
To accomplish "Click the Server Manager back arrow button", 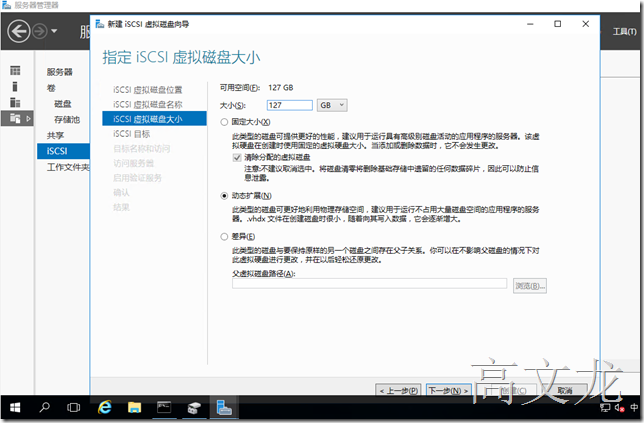I will coord(19,31).
